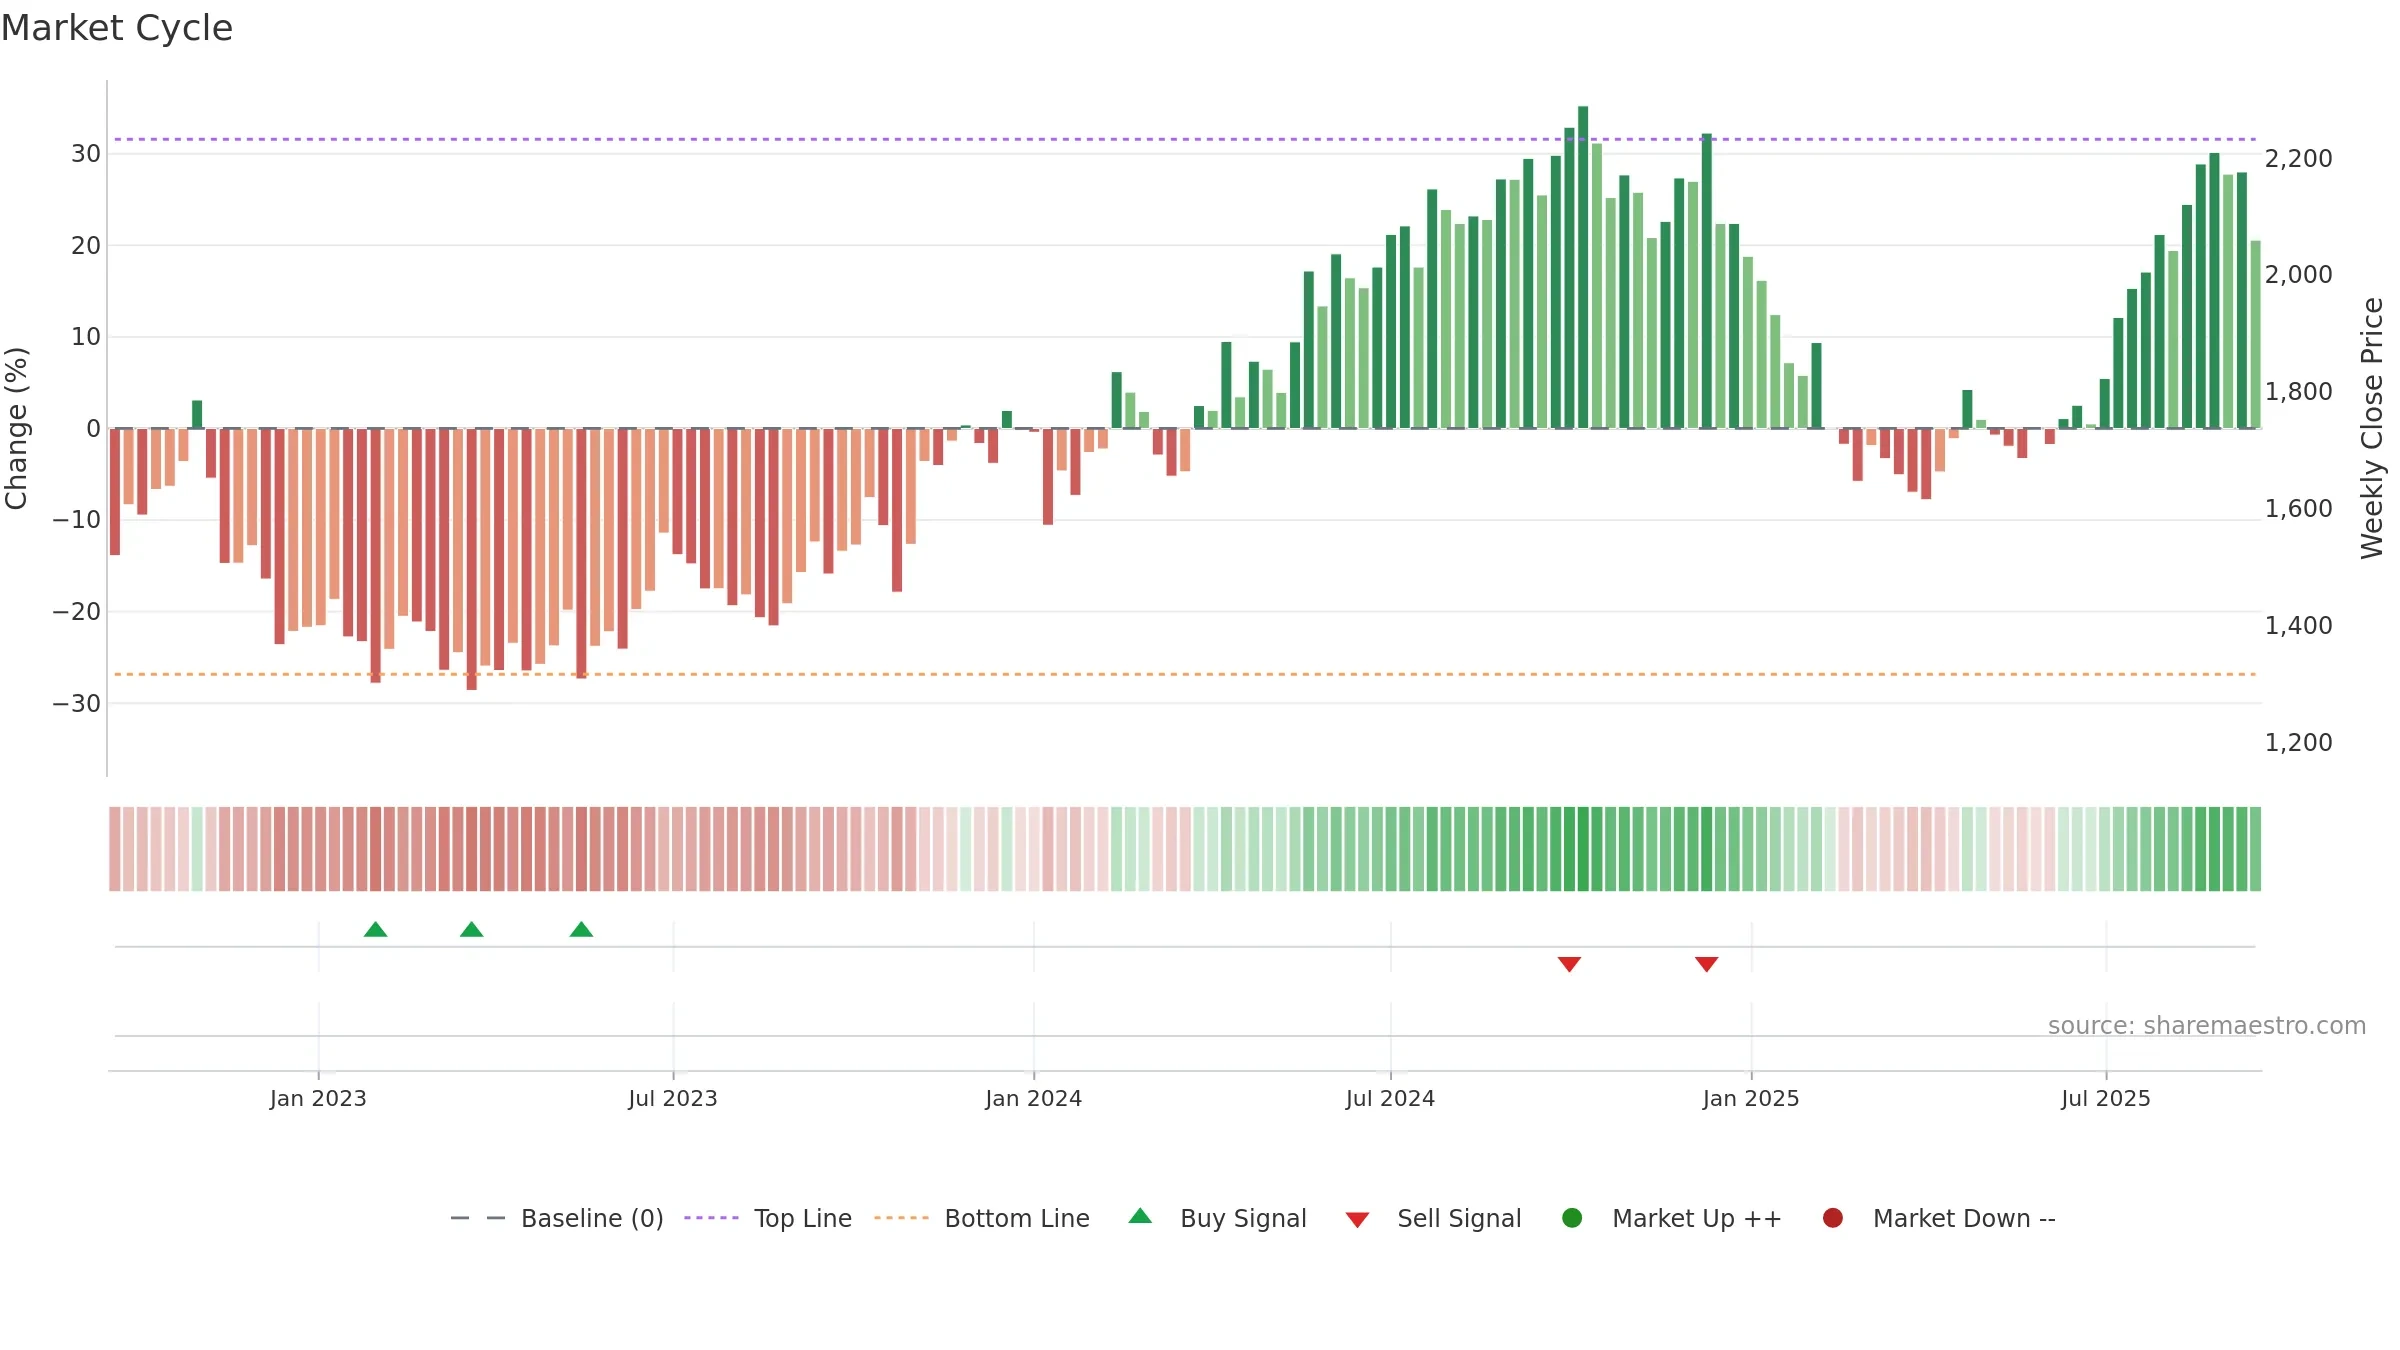Toggle the Bottom Line legend entry
This screenshot has width=2400, height=1350.
[x=981, y=1218]
